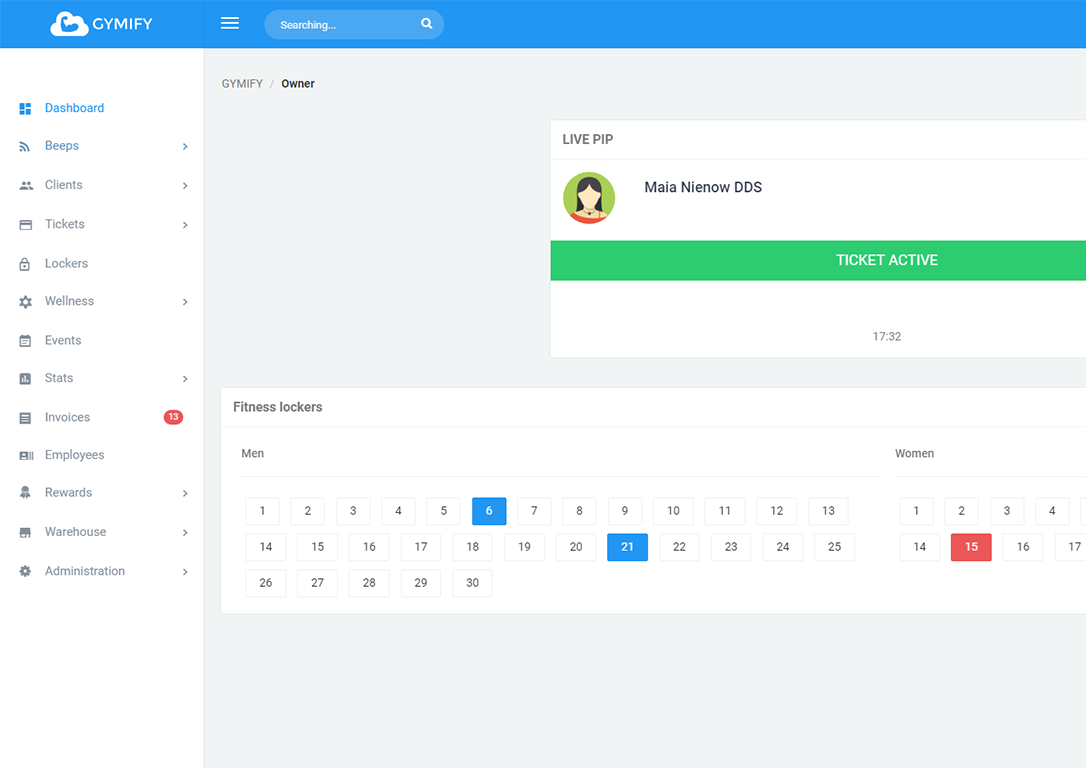The height and width of the screenshot is (768, 1086).
Task: Click the red 13 invoices badge
Action: pyautogui.click(x=173, y=417)
